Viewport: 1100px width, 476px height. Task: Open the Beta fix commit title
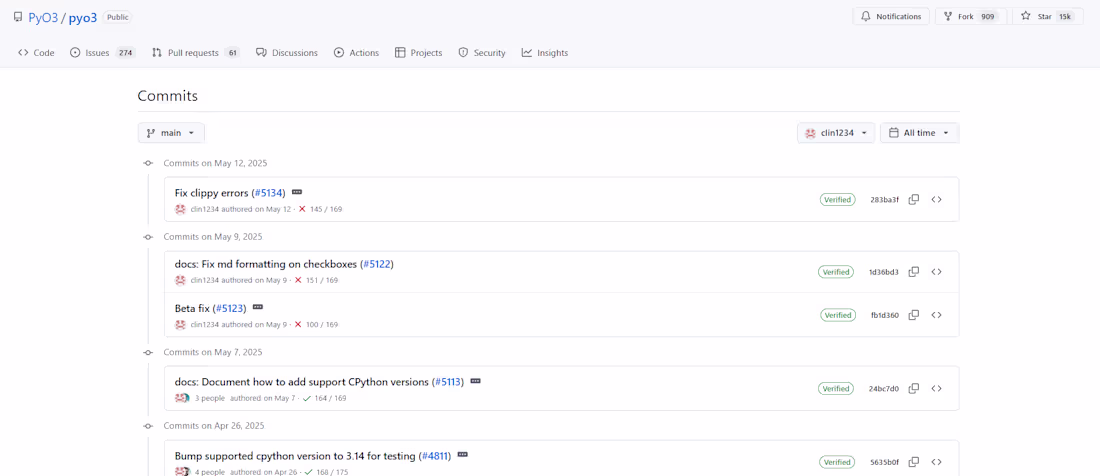192,308
